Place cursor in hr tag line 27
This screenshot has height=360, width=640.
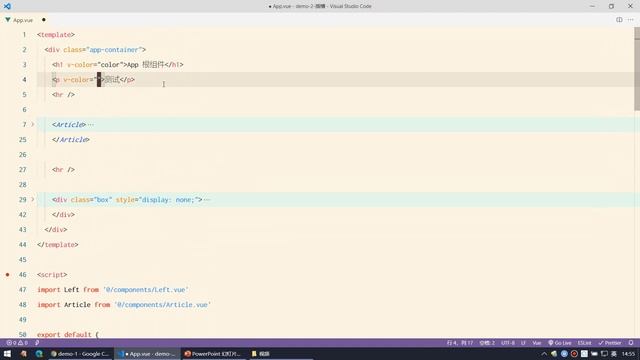point(63,170)
